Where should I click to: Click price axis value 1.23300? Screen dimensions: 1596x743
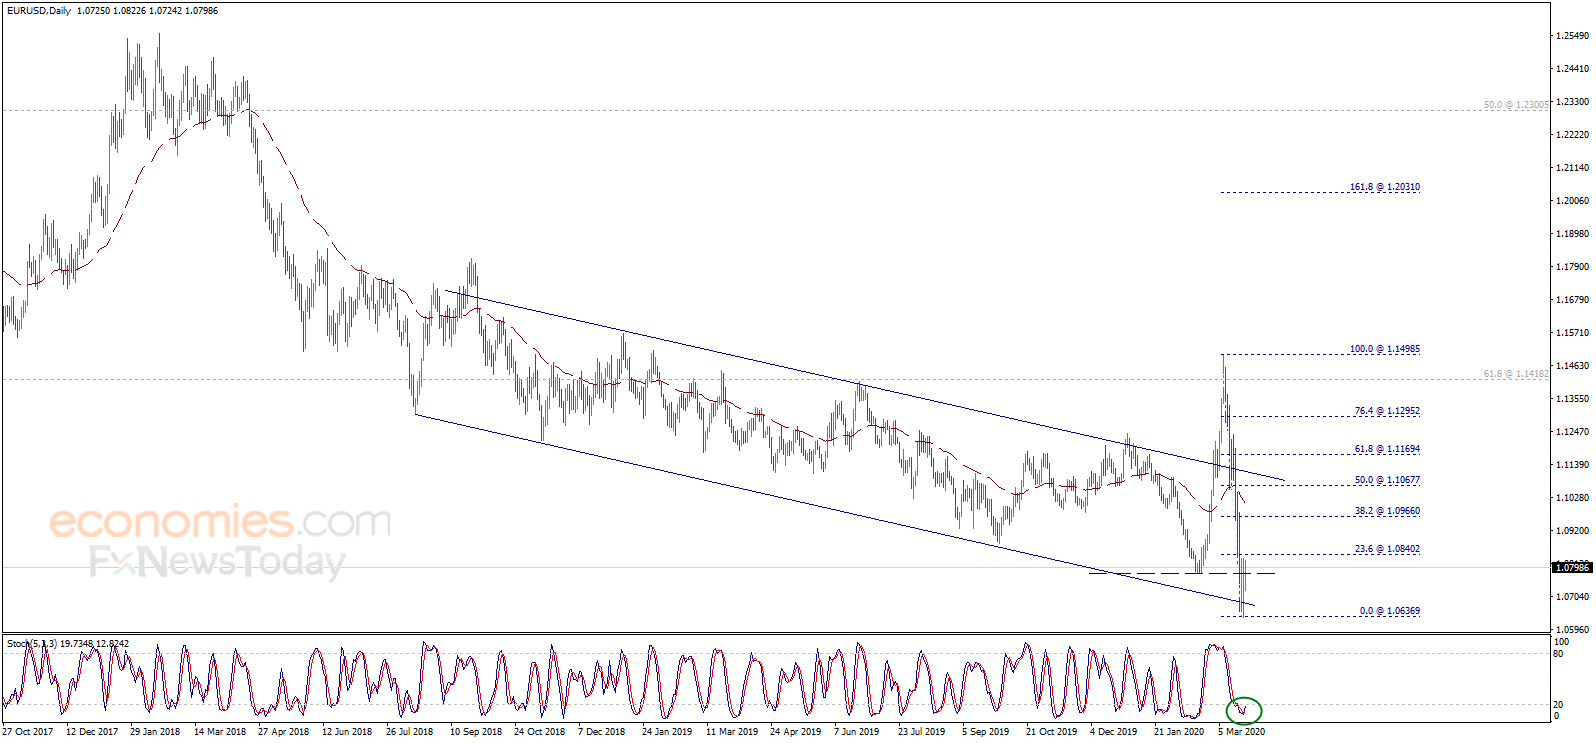click(1573, 102)
